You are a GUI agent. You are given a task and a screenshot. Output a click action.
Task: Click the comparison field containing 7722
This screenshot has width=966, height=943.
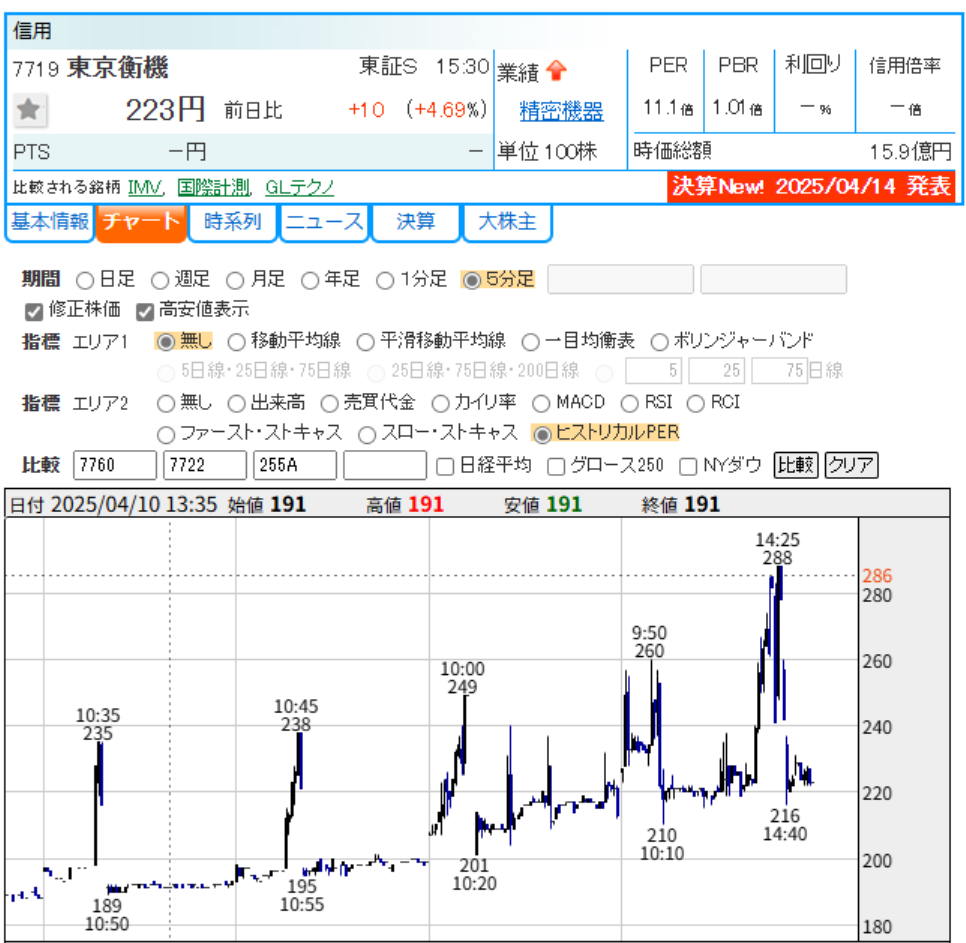pos(205,465)
